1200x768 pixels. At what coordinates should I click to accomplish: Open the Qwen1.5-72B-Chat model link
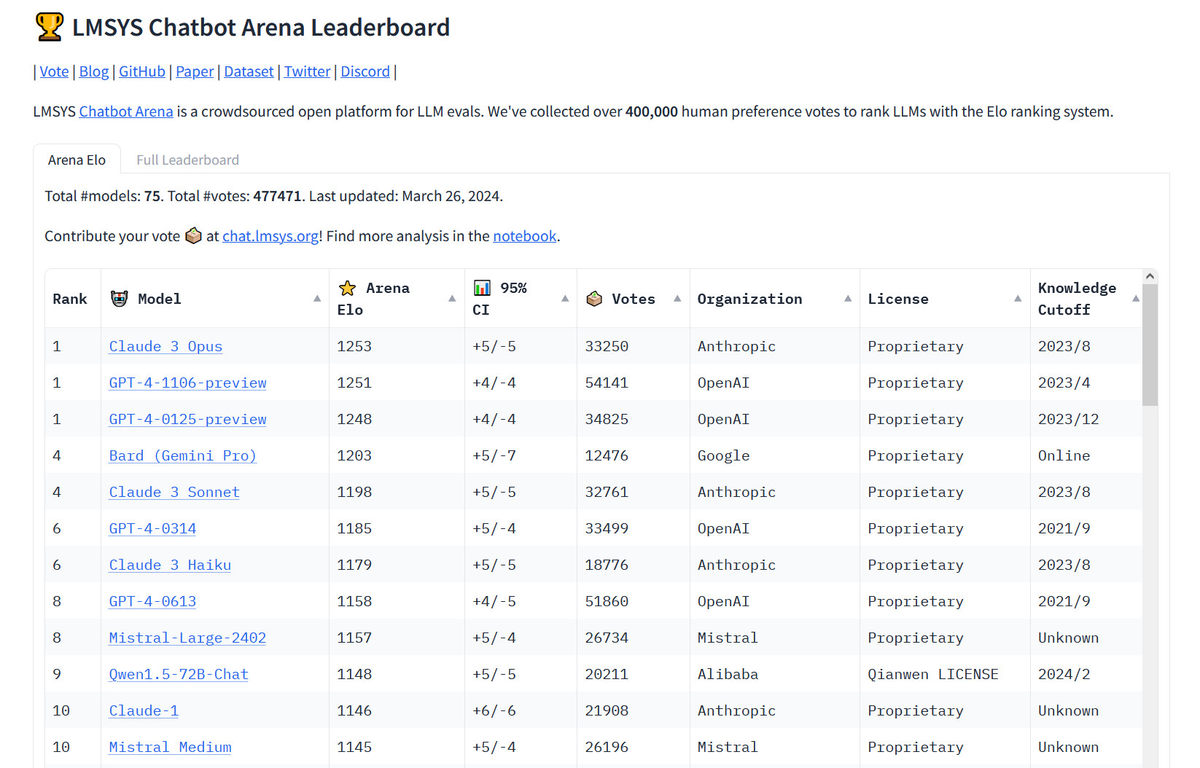pos(179,674)
